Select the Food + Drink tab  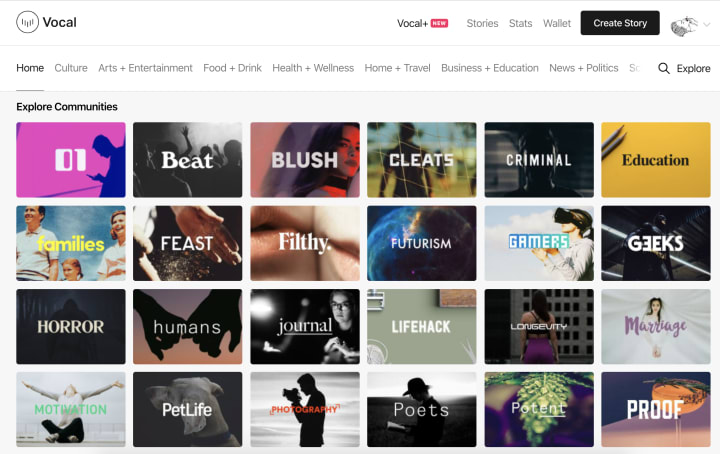[x=232, y=68]
